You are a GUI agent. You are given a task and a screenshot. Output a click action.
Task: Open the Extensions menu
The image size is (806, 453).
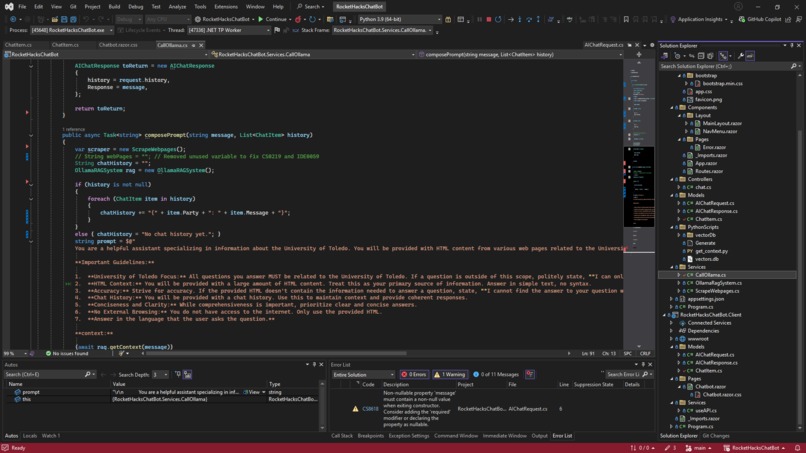[226, 7]
